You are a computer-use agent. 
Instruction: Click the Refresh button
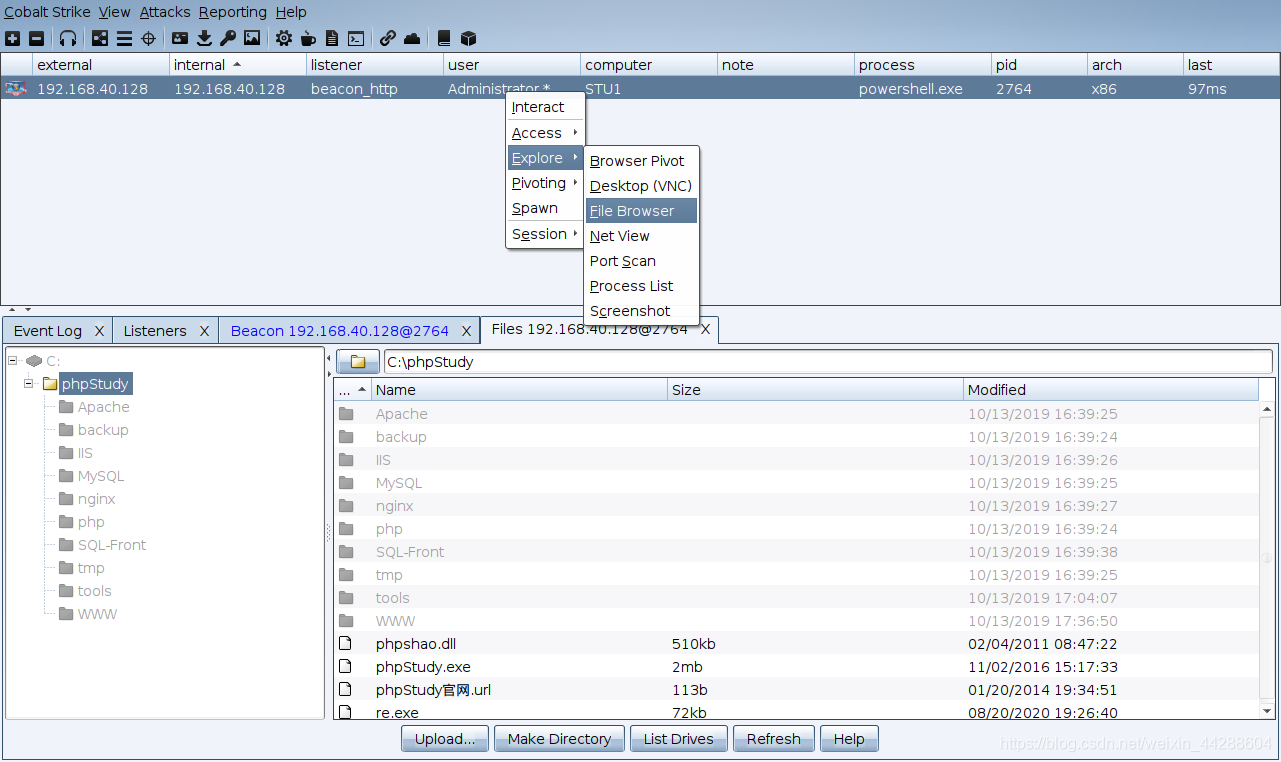(774, 739)
